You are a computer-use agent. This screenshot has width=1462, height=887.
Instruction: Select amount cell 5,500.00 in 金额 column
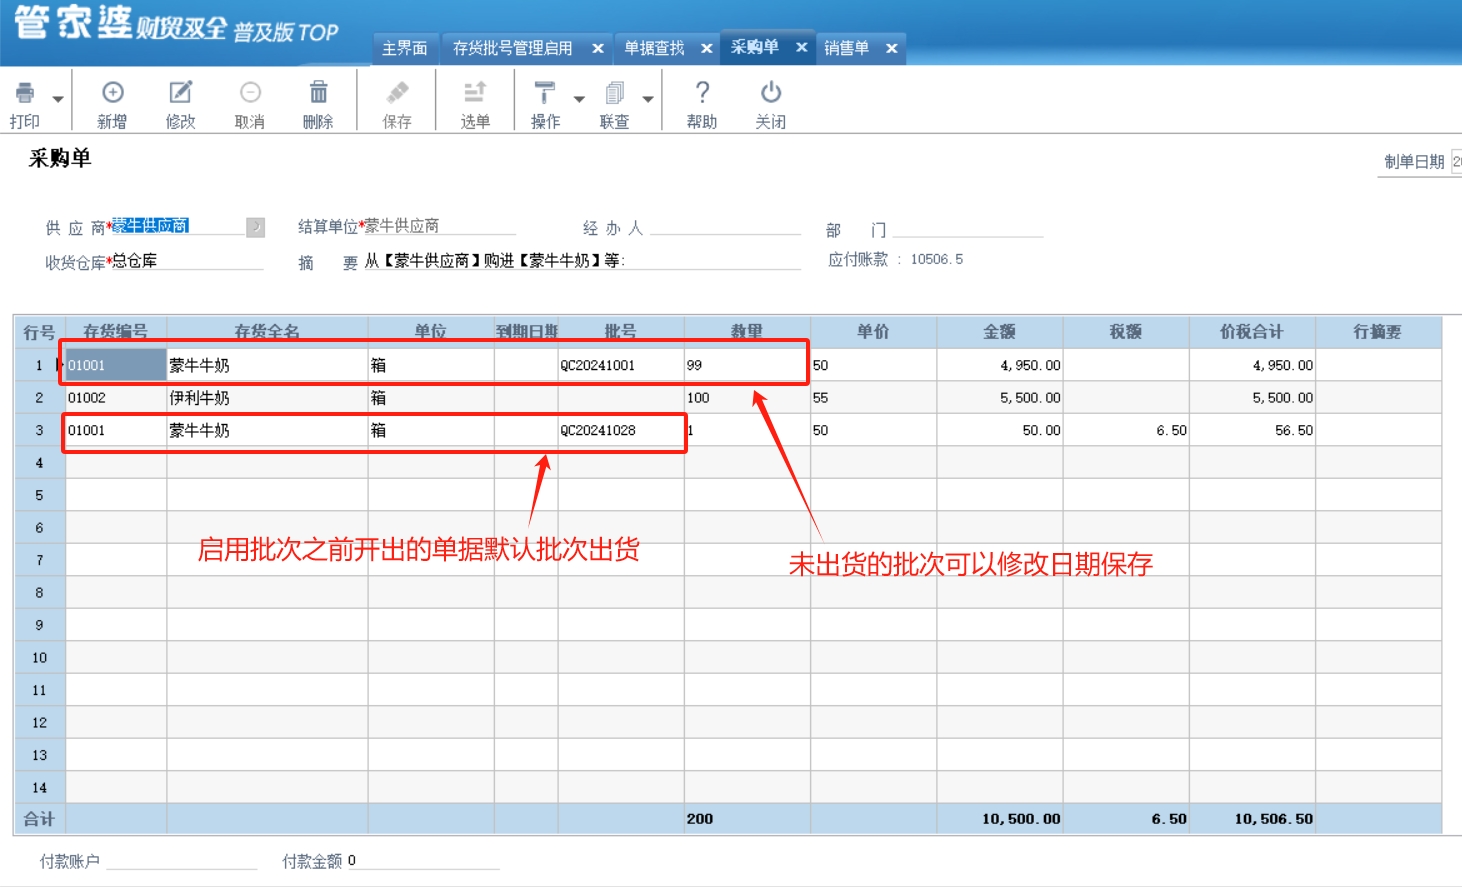(1000, 398)
